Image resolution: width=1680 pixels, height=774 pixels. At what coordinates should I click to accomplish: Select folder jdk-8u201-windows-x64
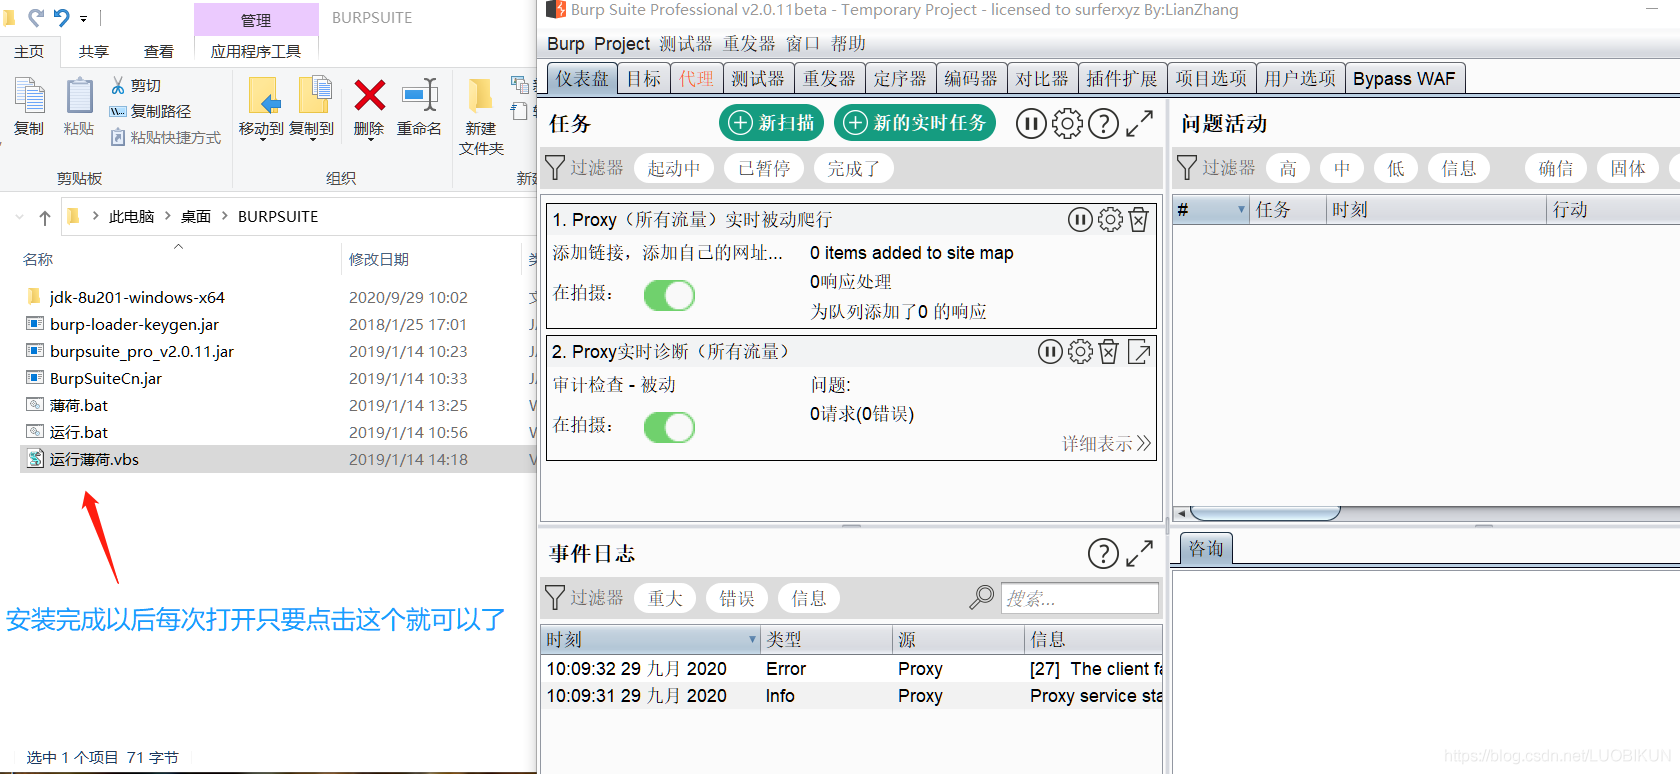click(x=137, y=297)
